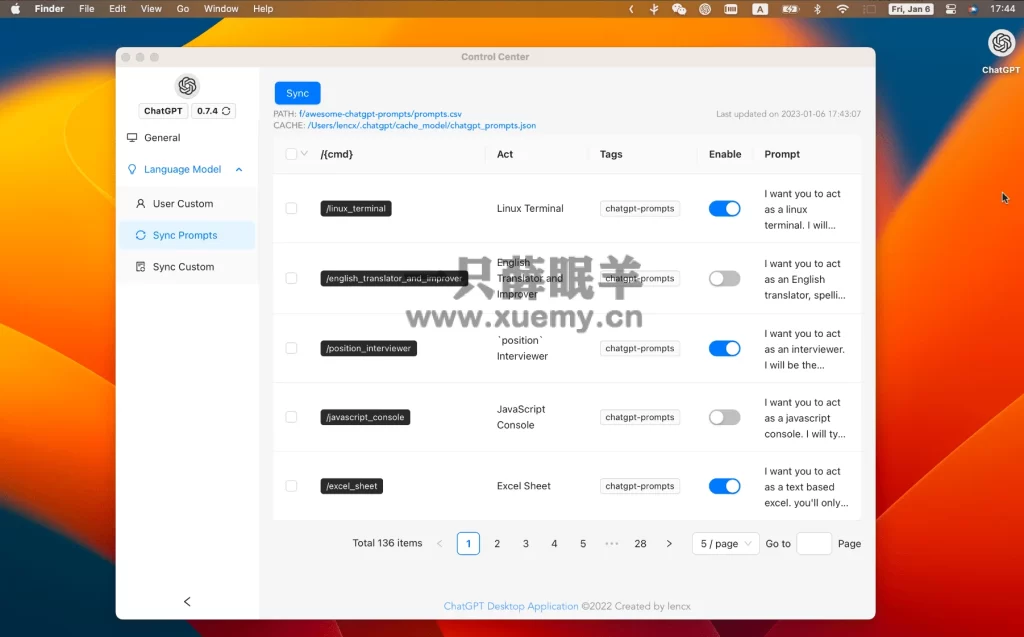Click the WeChat menu bar icon
Viewport: 1024px width, 637px height.
pos(679,9)
